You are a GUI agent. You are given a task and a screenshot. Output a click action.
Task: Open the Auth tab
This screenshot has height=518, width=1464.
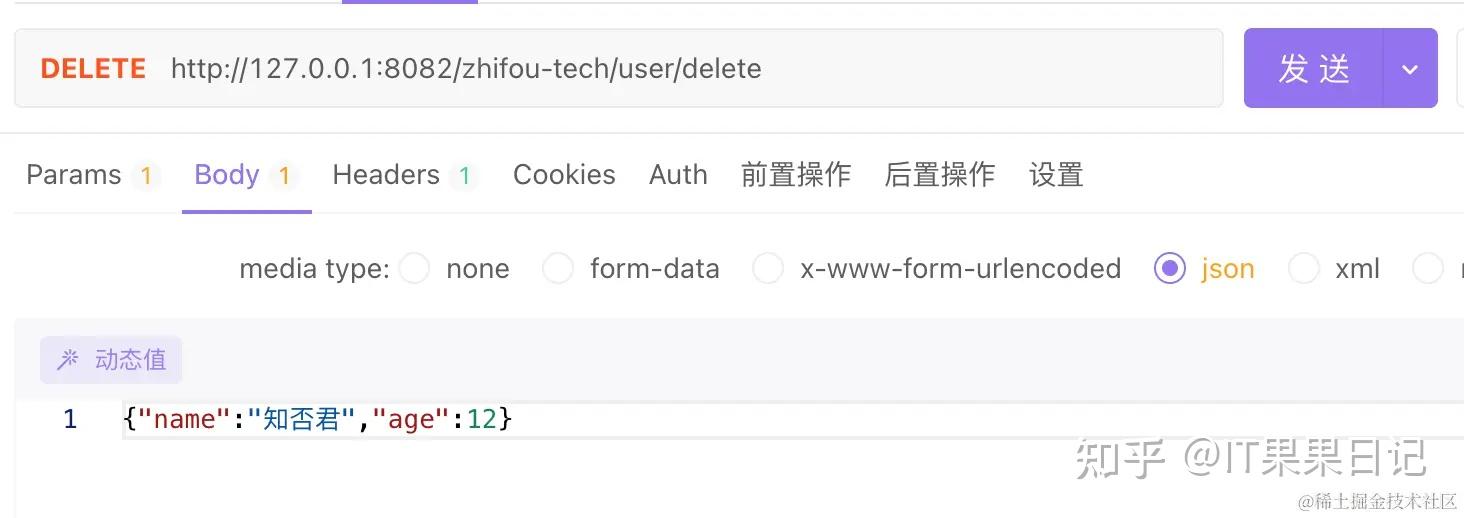(x=678, y=175)
